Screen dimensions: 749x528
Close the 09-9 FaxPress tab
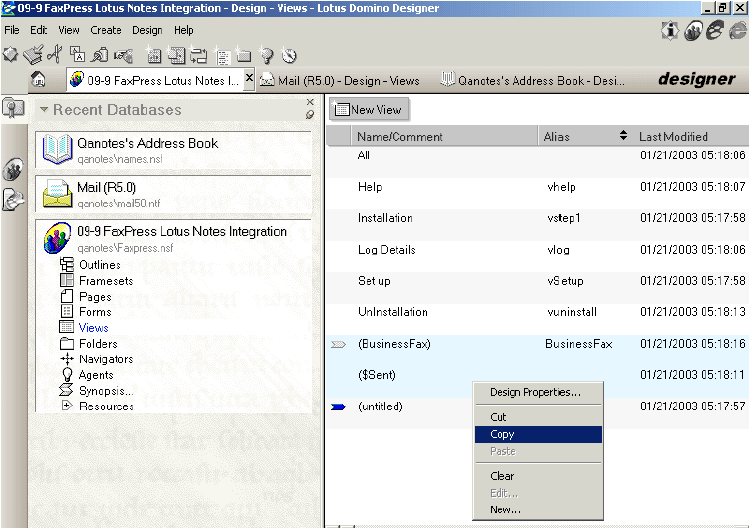click(x=249, y=79)
